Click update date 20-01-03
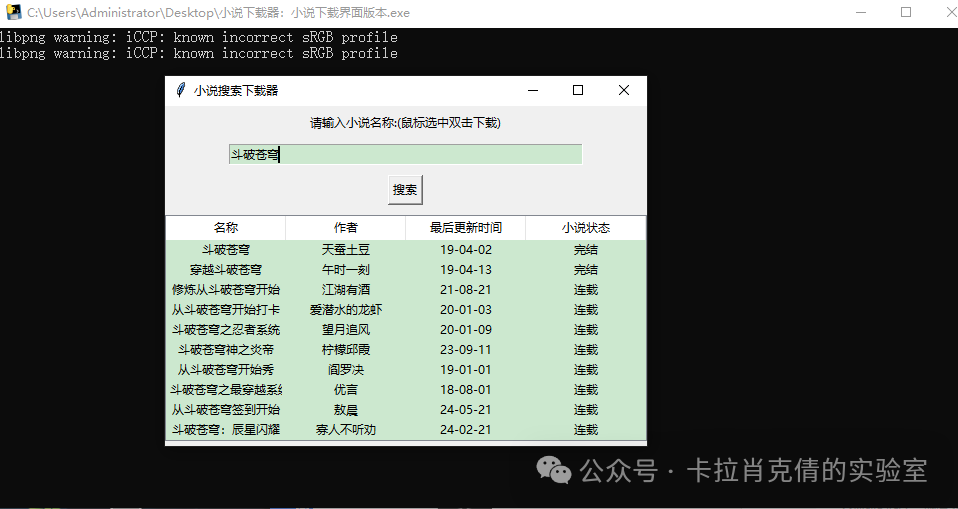 coord(466,310)
